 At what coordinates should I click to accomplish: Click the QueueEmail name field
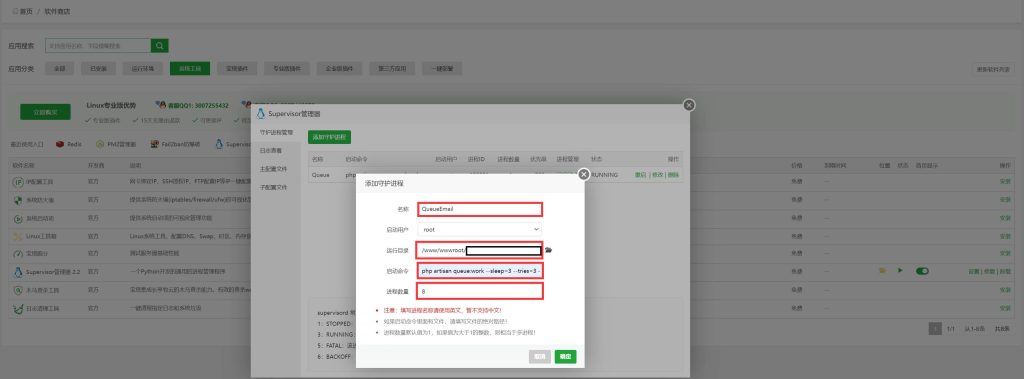(x=480, y=209)
